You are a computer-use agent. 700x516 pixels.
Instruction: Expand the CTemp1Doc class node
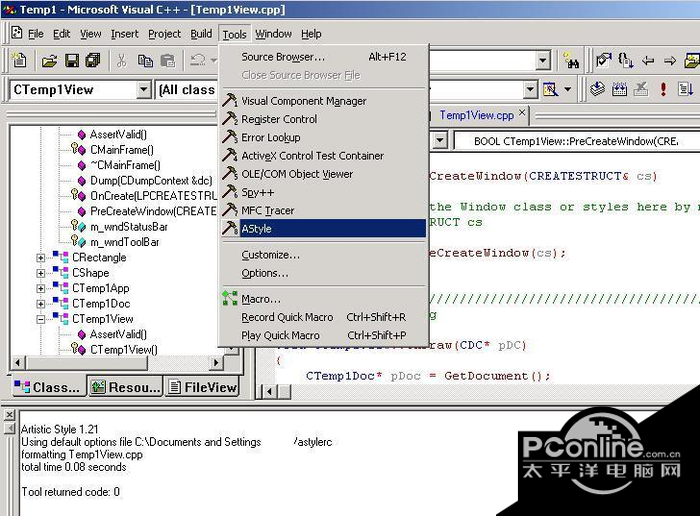click(x=41, y=304)
